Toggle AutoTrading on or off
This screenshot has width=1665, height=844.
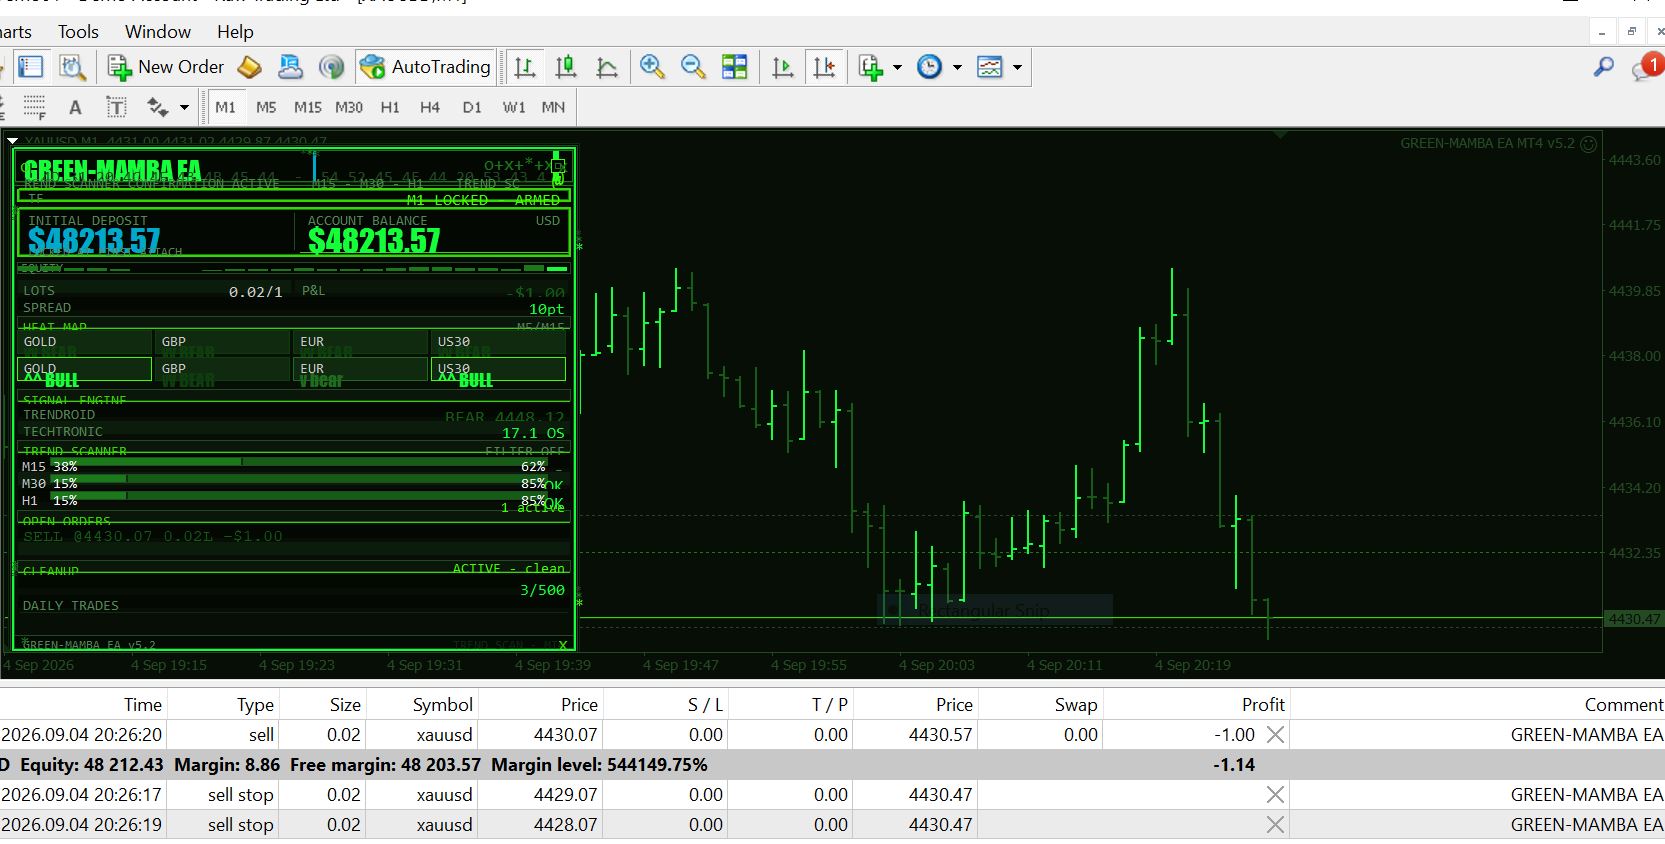426,67
